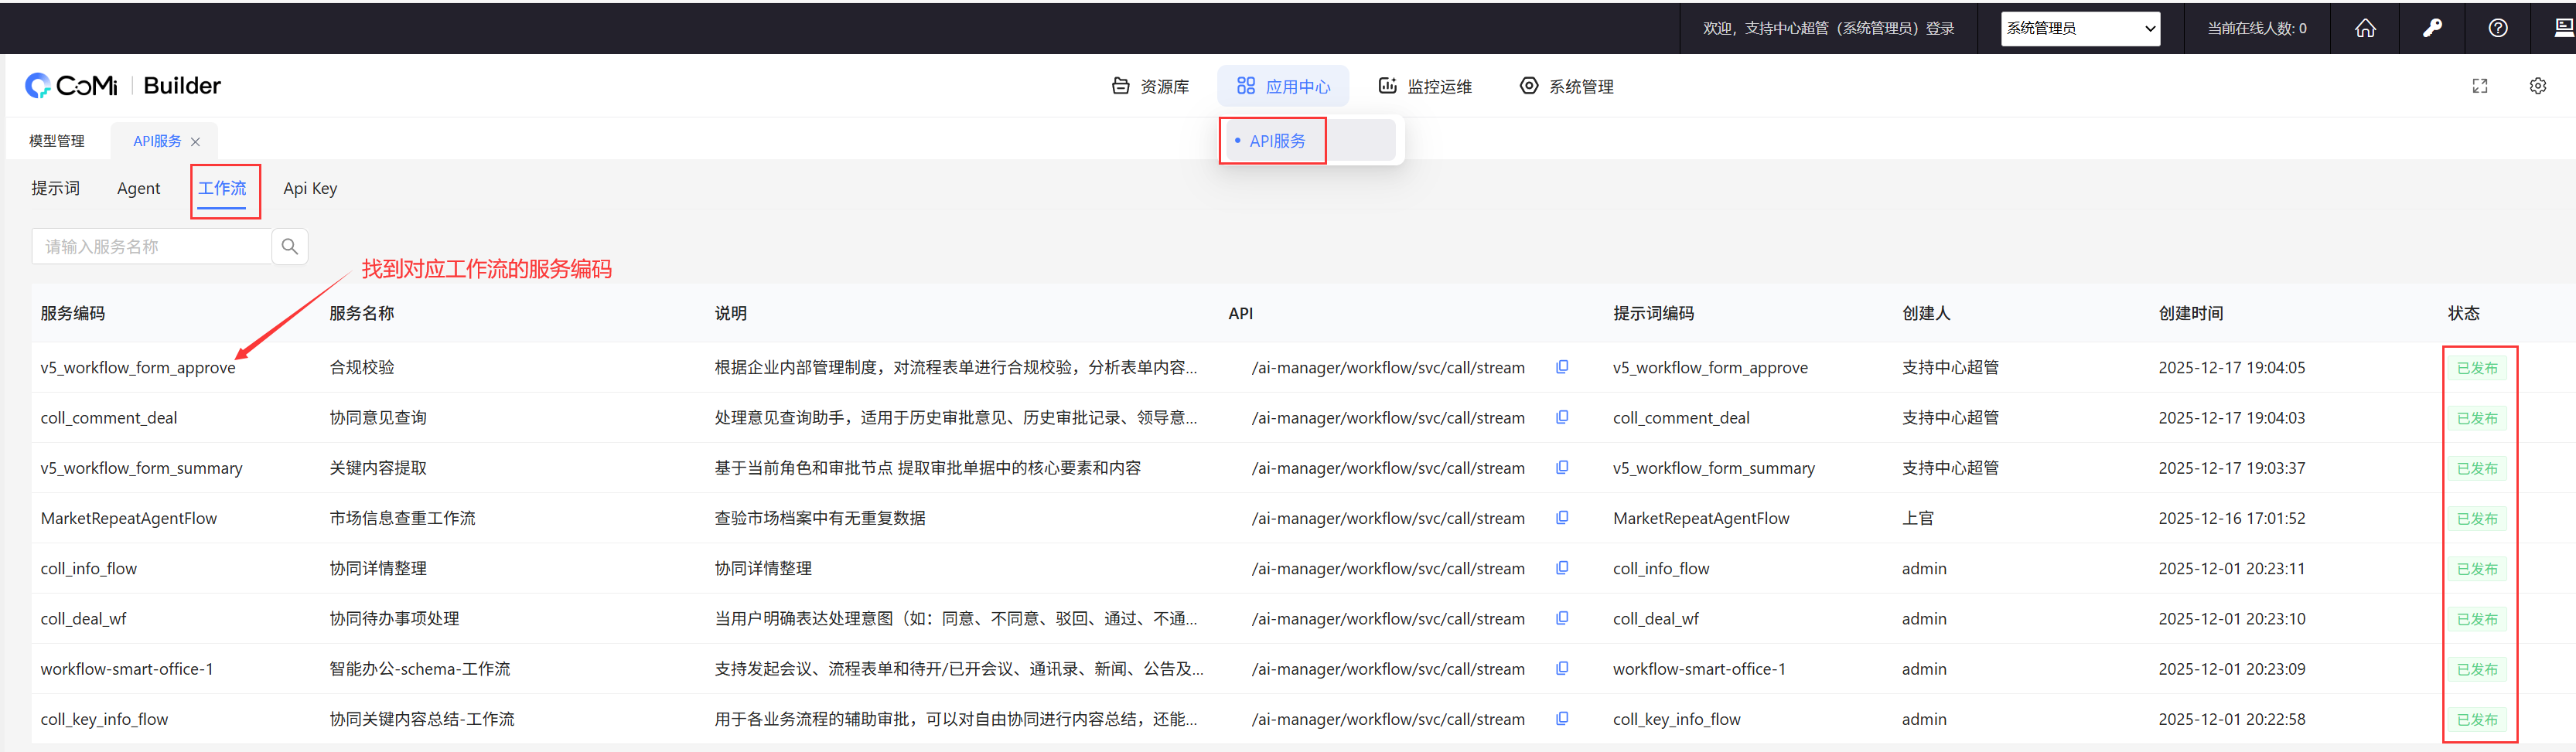Screen dimensions: 2576x752
Task: Switch to the 提示词 tab
Action: click(55, 188)
